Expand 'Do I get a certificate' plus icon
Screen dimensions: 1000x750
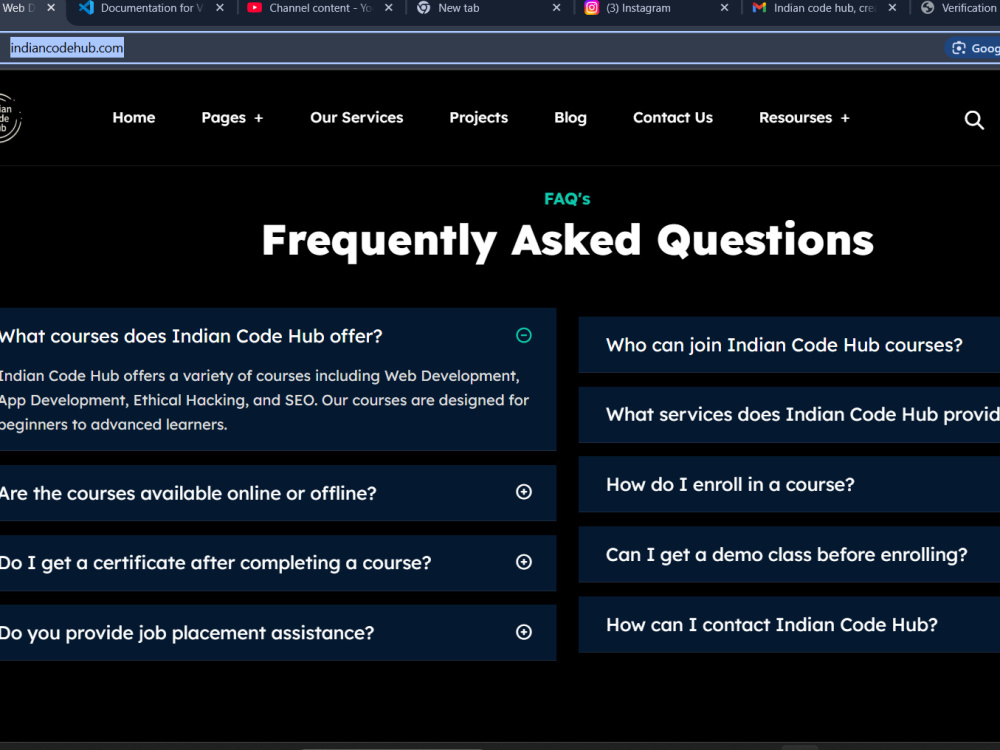[524, 562]
